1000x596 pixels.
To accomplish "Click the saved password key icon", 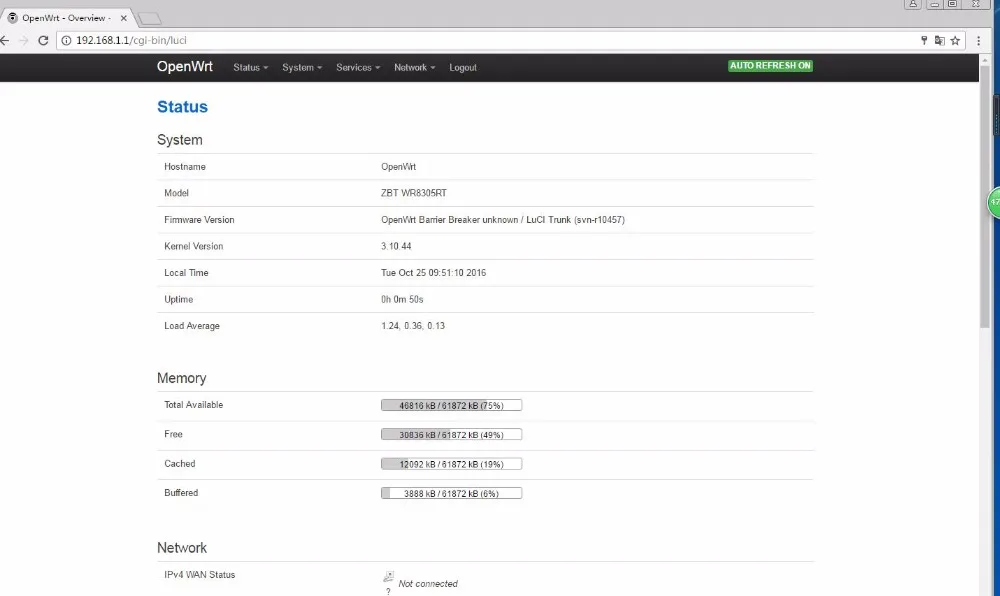I will (923, 40).
